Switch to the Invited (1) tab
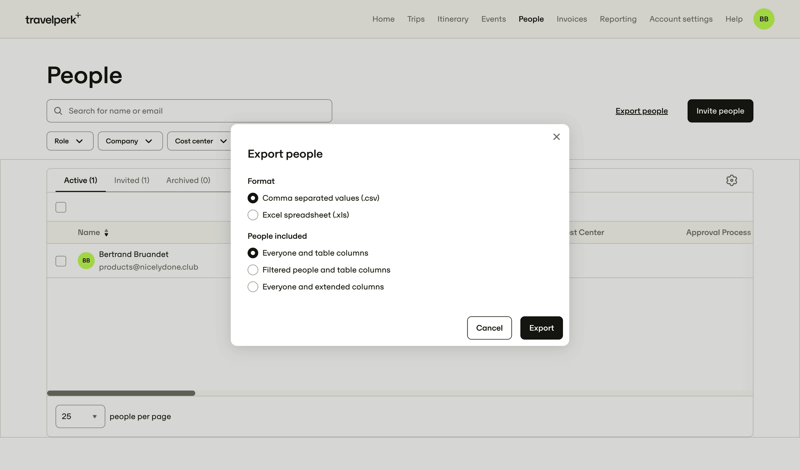 click(x=132, y=181)
